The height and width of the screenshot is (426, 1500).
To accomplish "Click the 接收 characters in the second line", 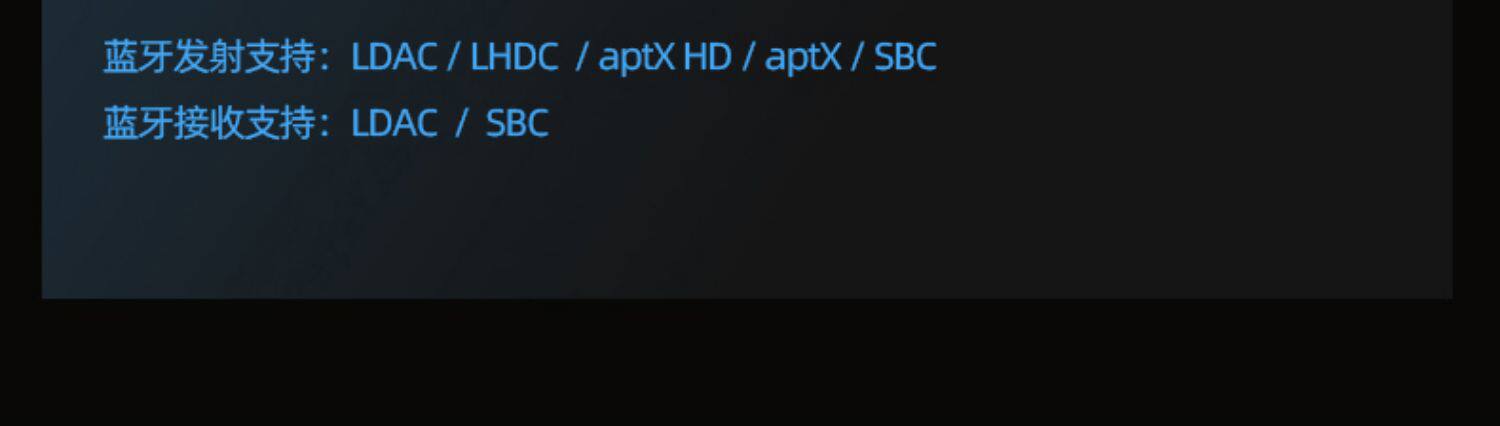I will 209,123.
